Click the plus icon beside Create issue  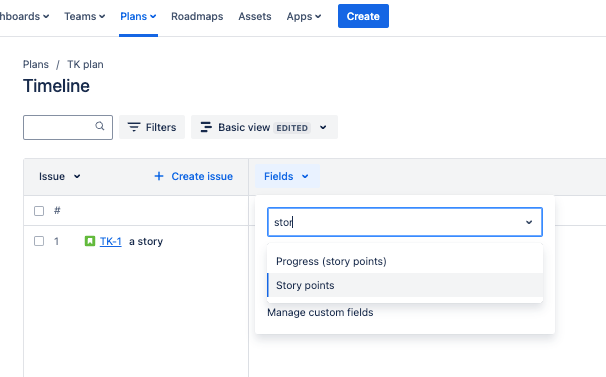tap(158, 176)
